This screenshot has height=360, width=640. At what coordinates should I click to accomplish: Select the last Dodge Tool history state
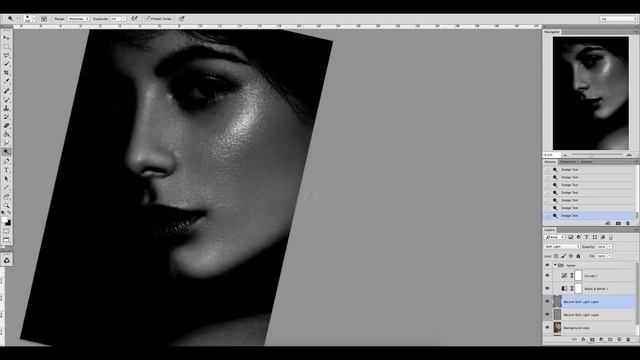589,216
